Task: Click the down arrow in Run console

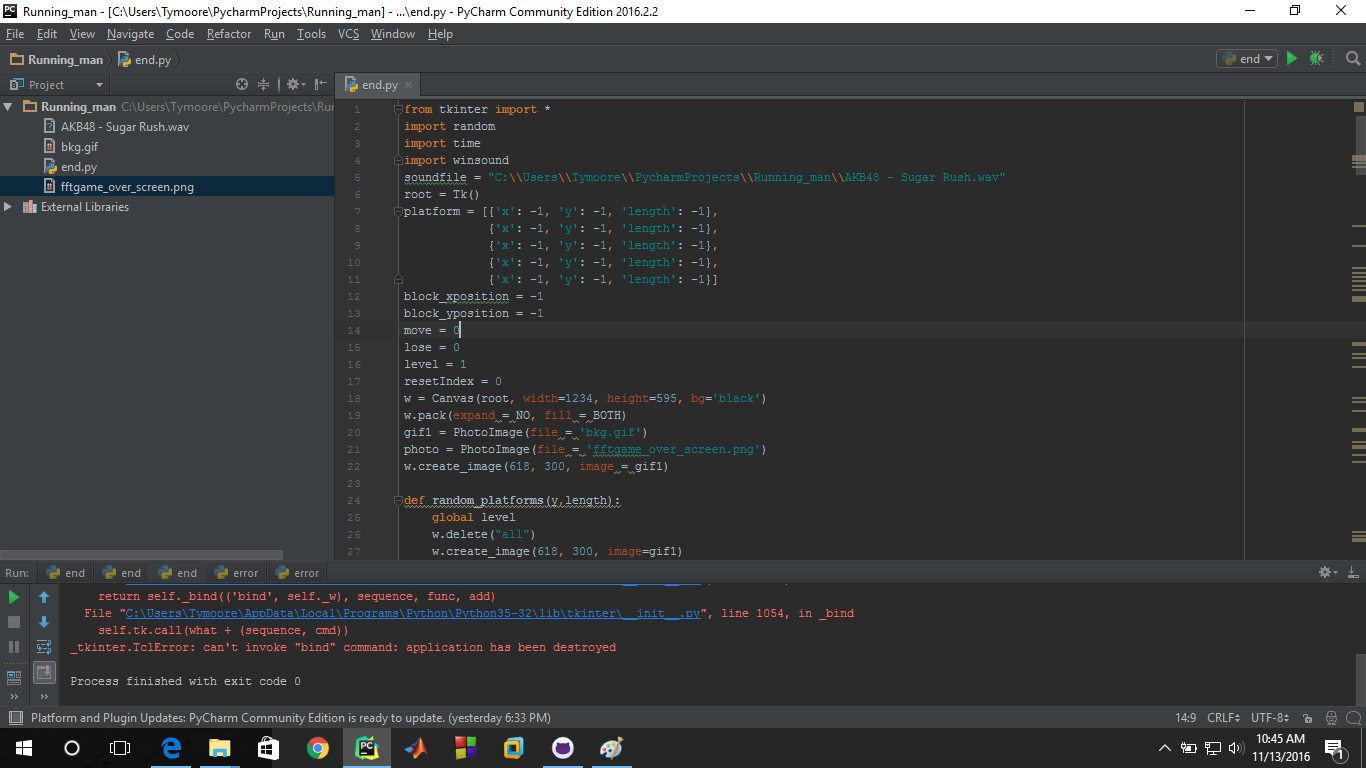Action: (44, 622)
